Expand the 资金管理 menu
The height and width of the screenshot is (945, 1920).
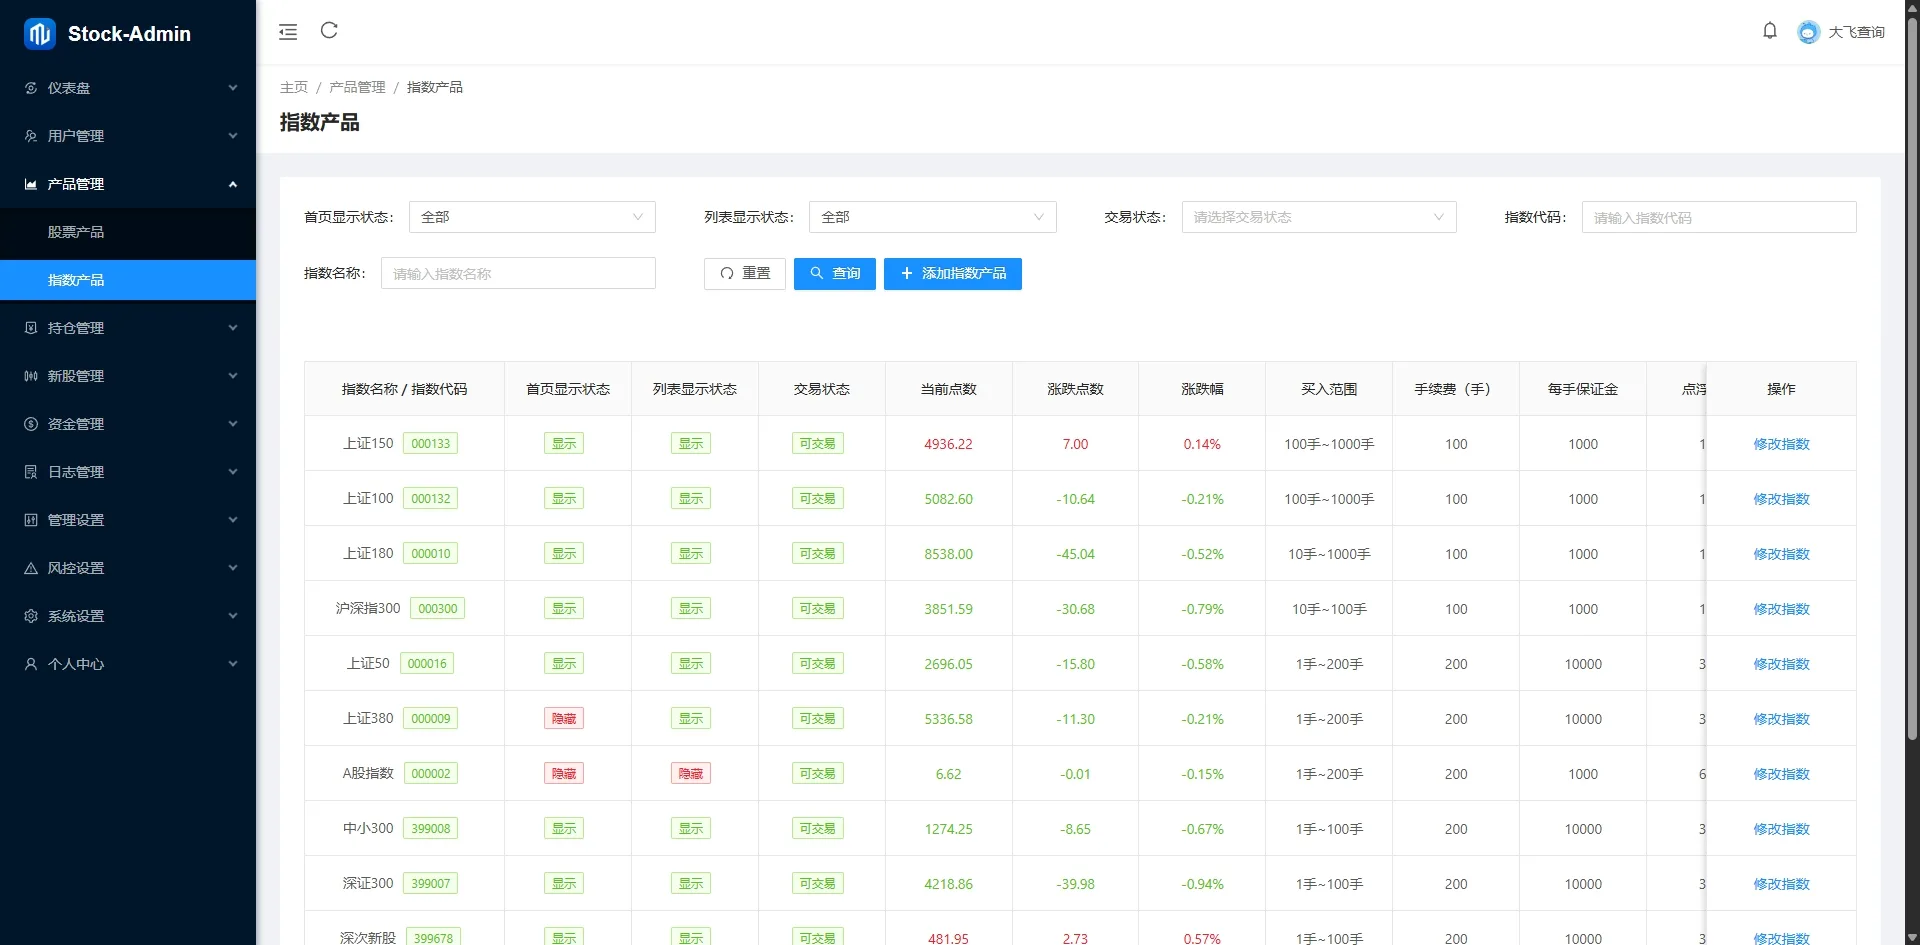coord(128,424)
